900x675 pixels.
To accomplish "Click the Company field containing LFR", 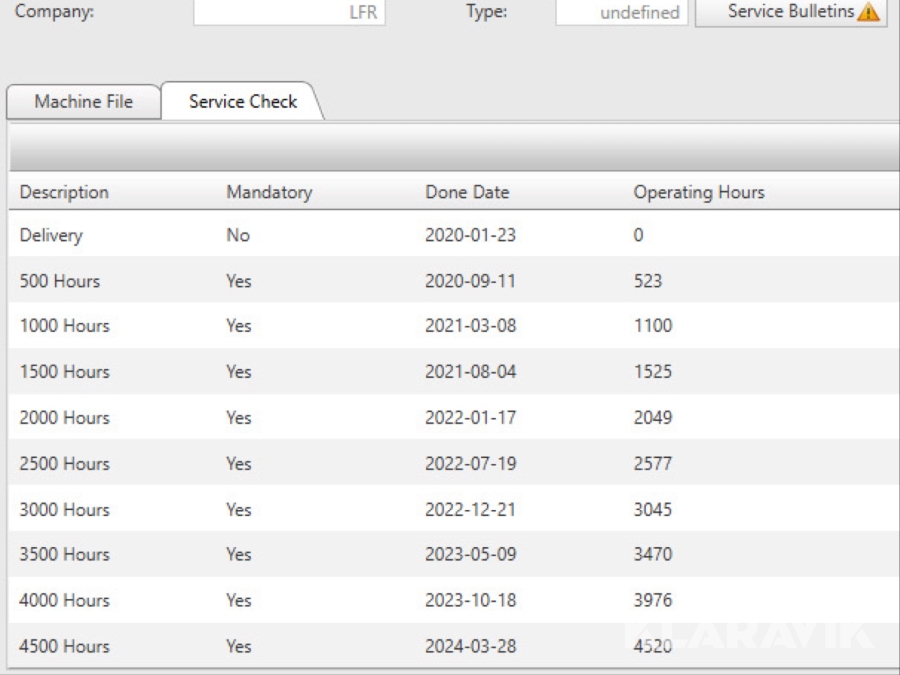I will coord(289,12).
